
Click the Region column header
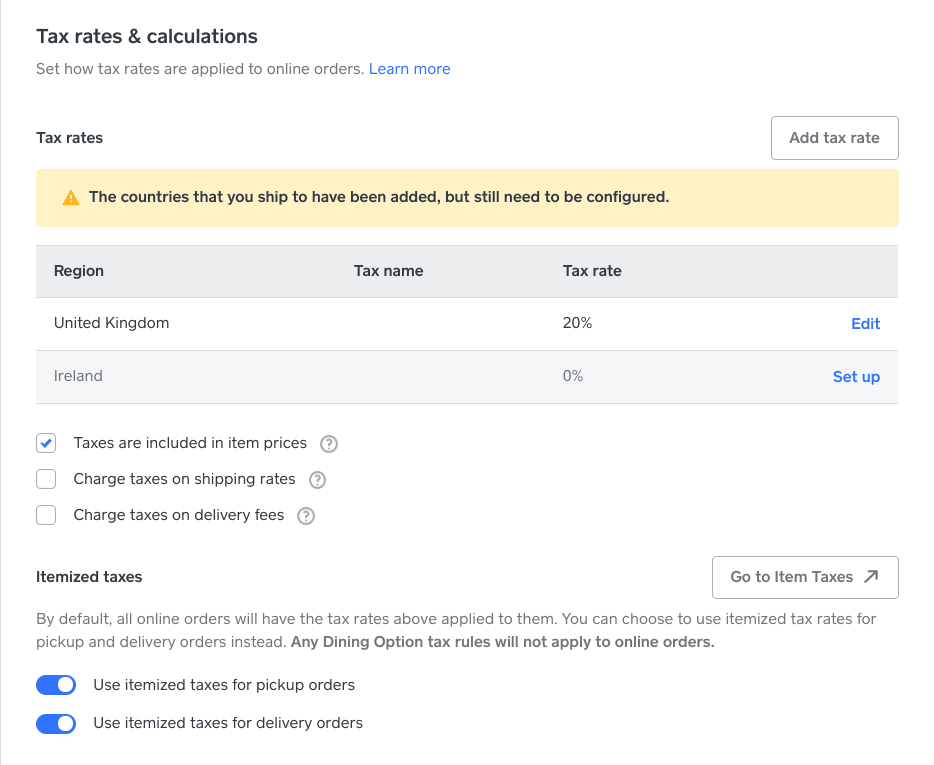pos(79,271)
